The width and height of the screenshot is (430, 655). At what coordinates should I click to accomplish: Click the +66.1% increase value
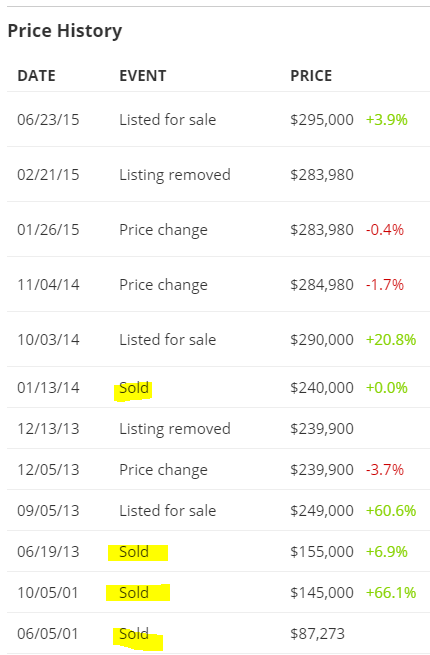point(391,592)
